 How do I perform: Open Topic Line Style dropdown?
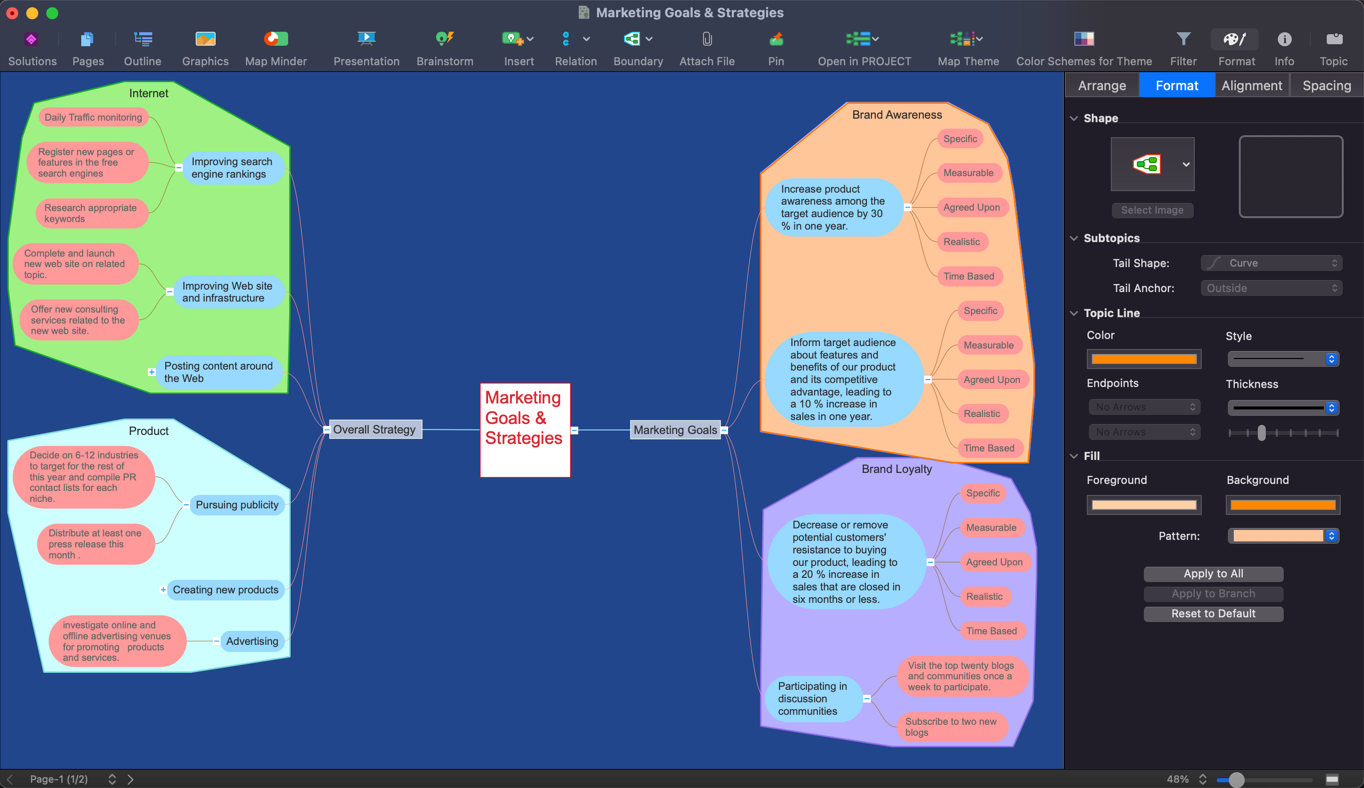[1283, 359]
